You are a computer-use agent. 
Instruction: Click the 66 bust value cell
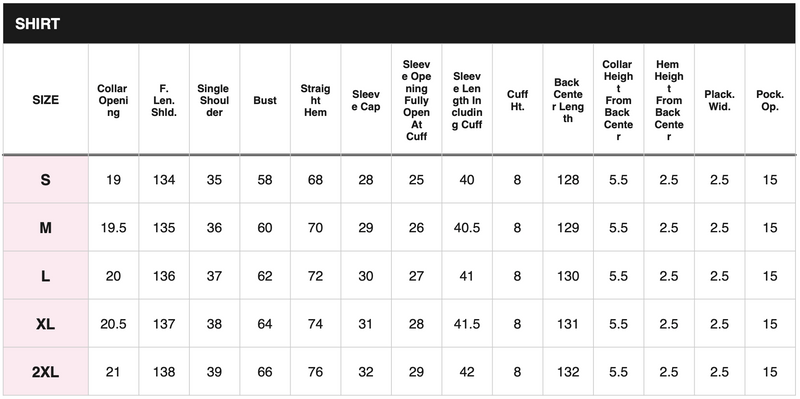(265, 372)
